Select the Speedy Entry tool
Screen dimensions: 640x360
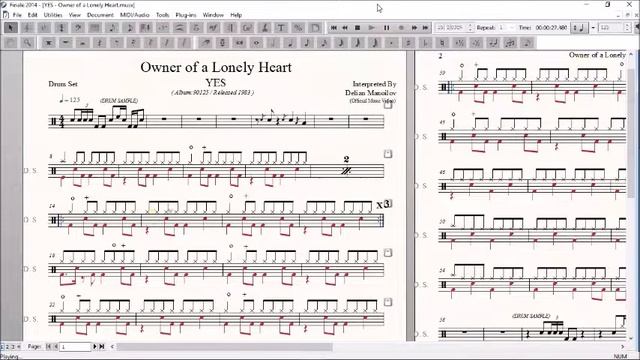pyautogui.click(x=129, y=28)
